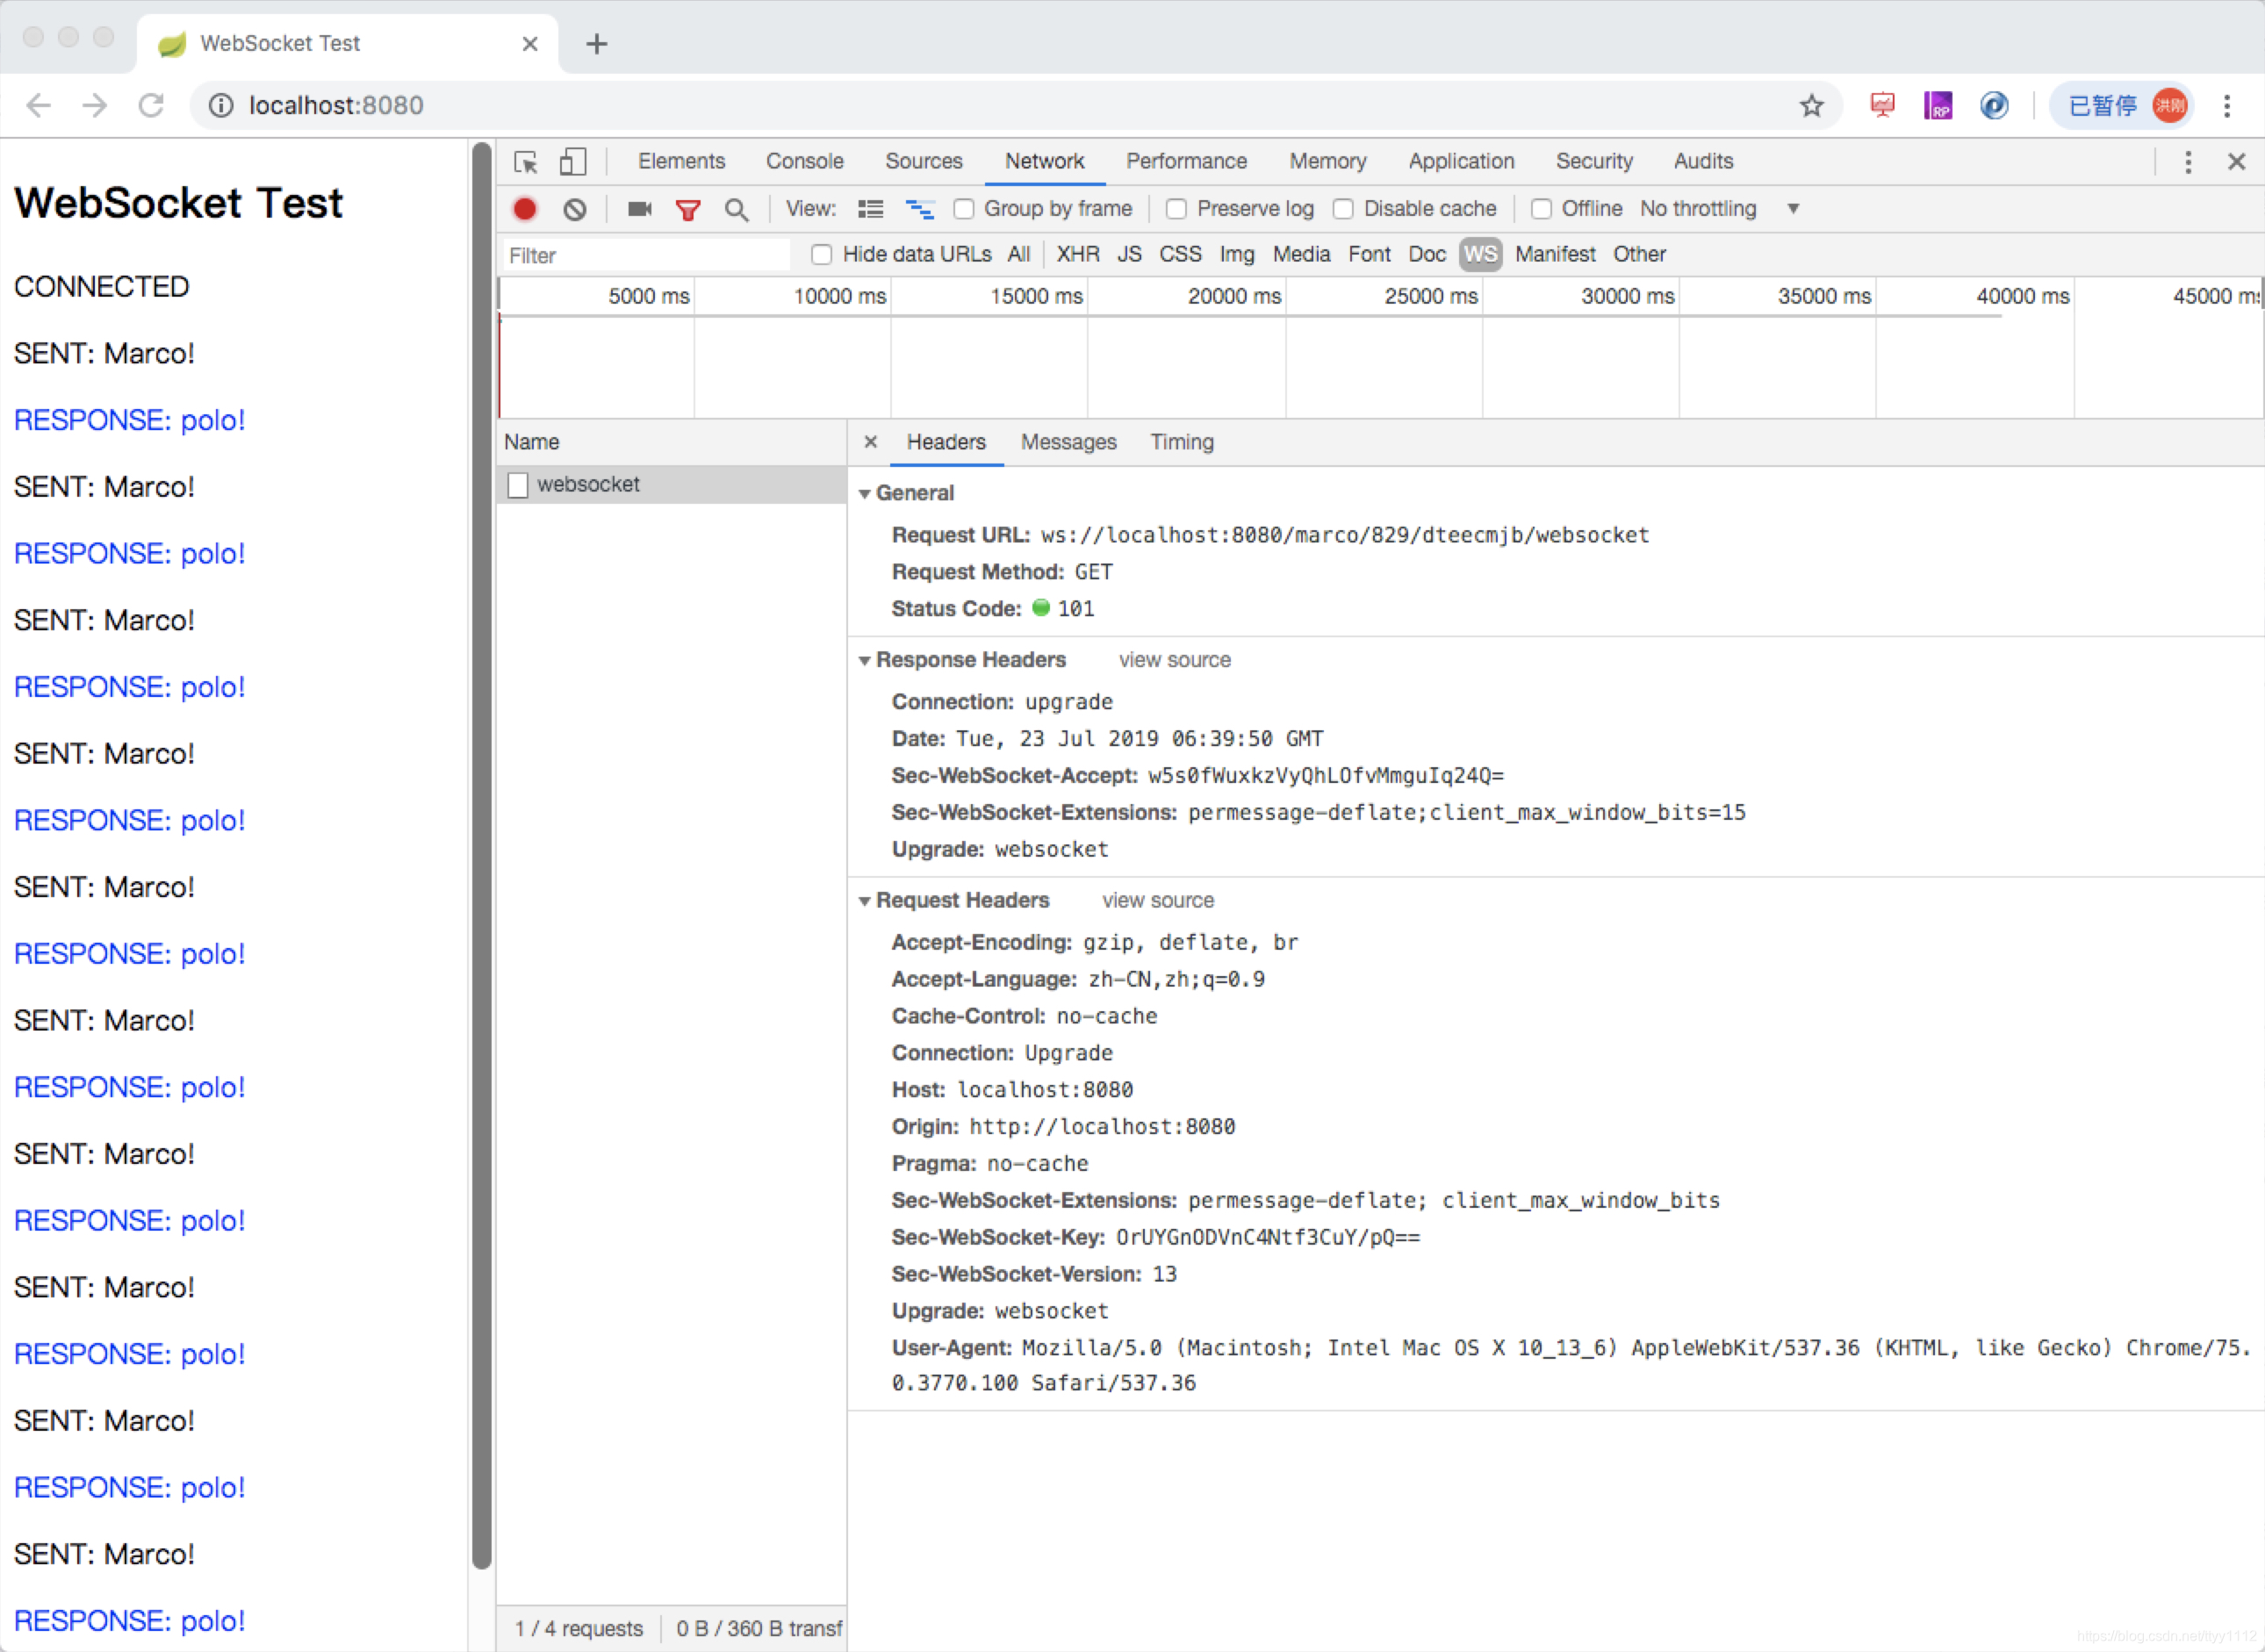
Task: Open the blue circular extension icon
Action: tap(1994, 105)
